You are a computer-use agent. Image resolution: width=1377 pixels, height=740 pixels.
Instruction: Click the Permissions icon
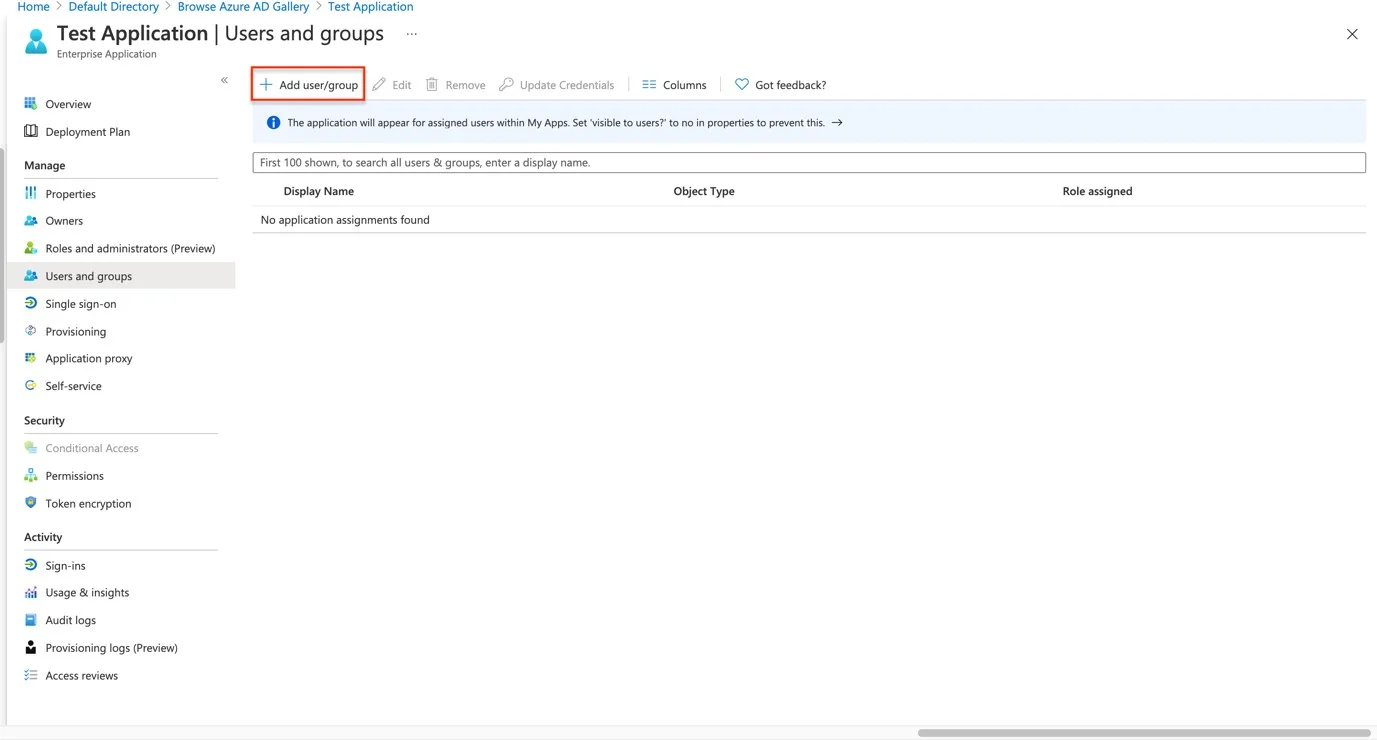point(31,475)
